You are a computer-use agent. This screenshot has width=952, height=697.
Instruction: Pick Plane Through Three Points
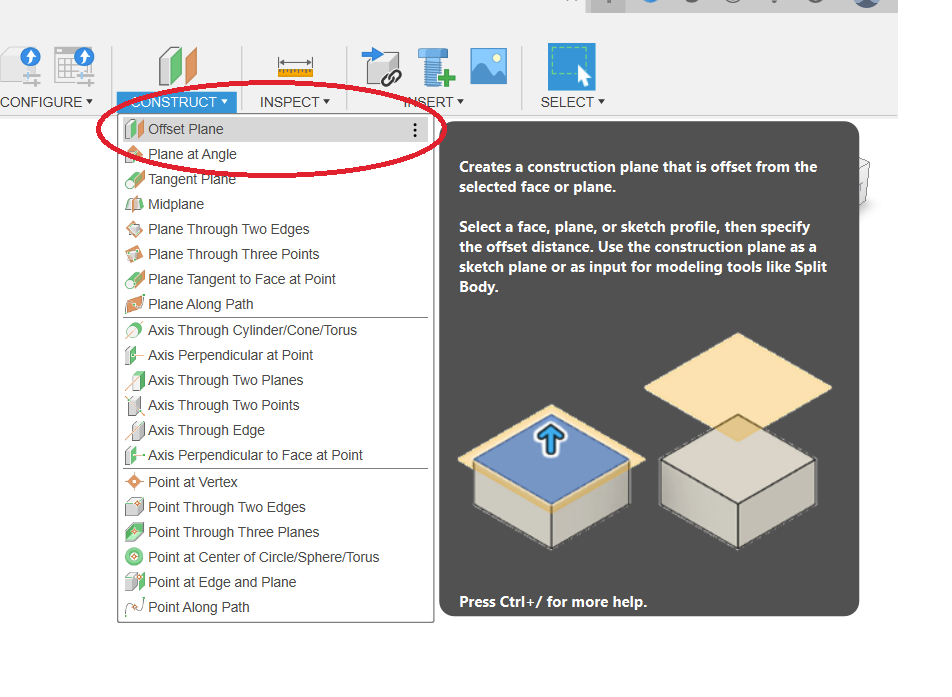pos(233,254)
